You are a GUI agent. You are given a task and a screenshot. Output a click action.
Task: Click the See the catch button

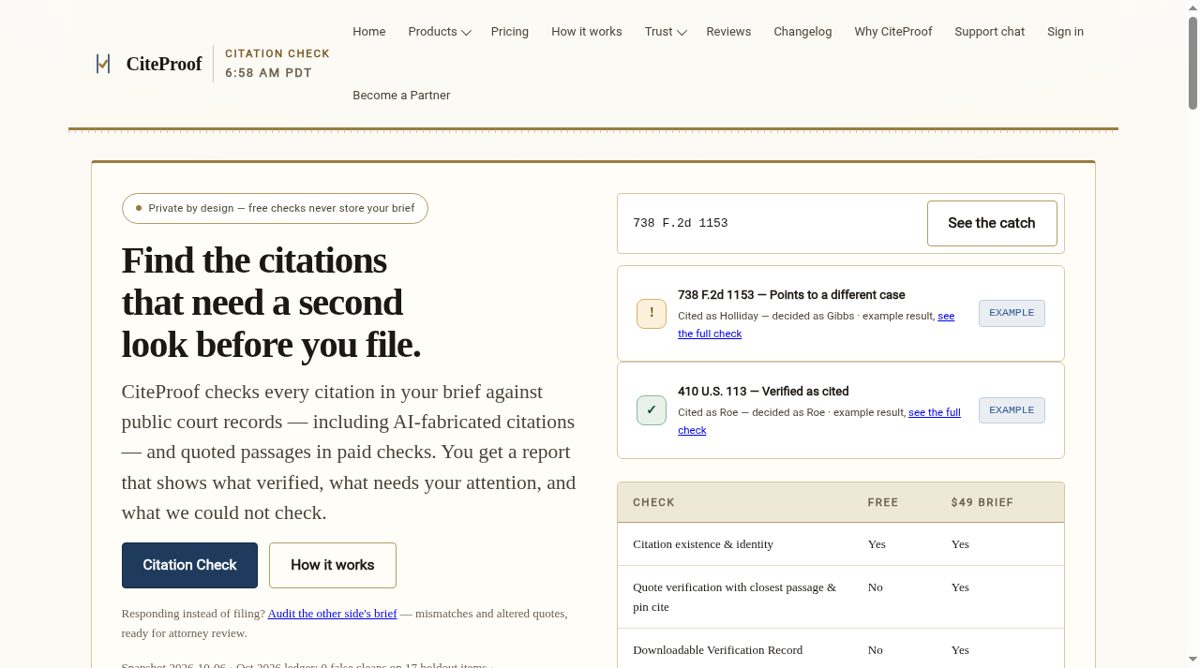click(992, 223)
